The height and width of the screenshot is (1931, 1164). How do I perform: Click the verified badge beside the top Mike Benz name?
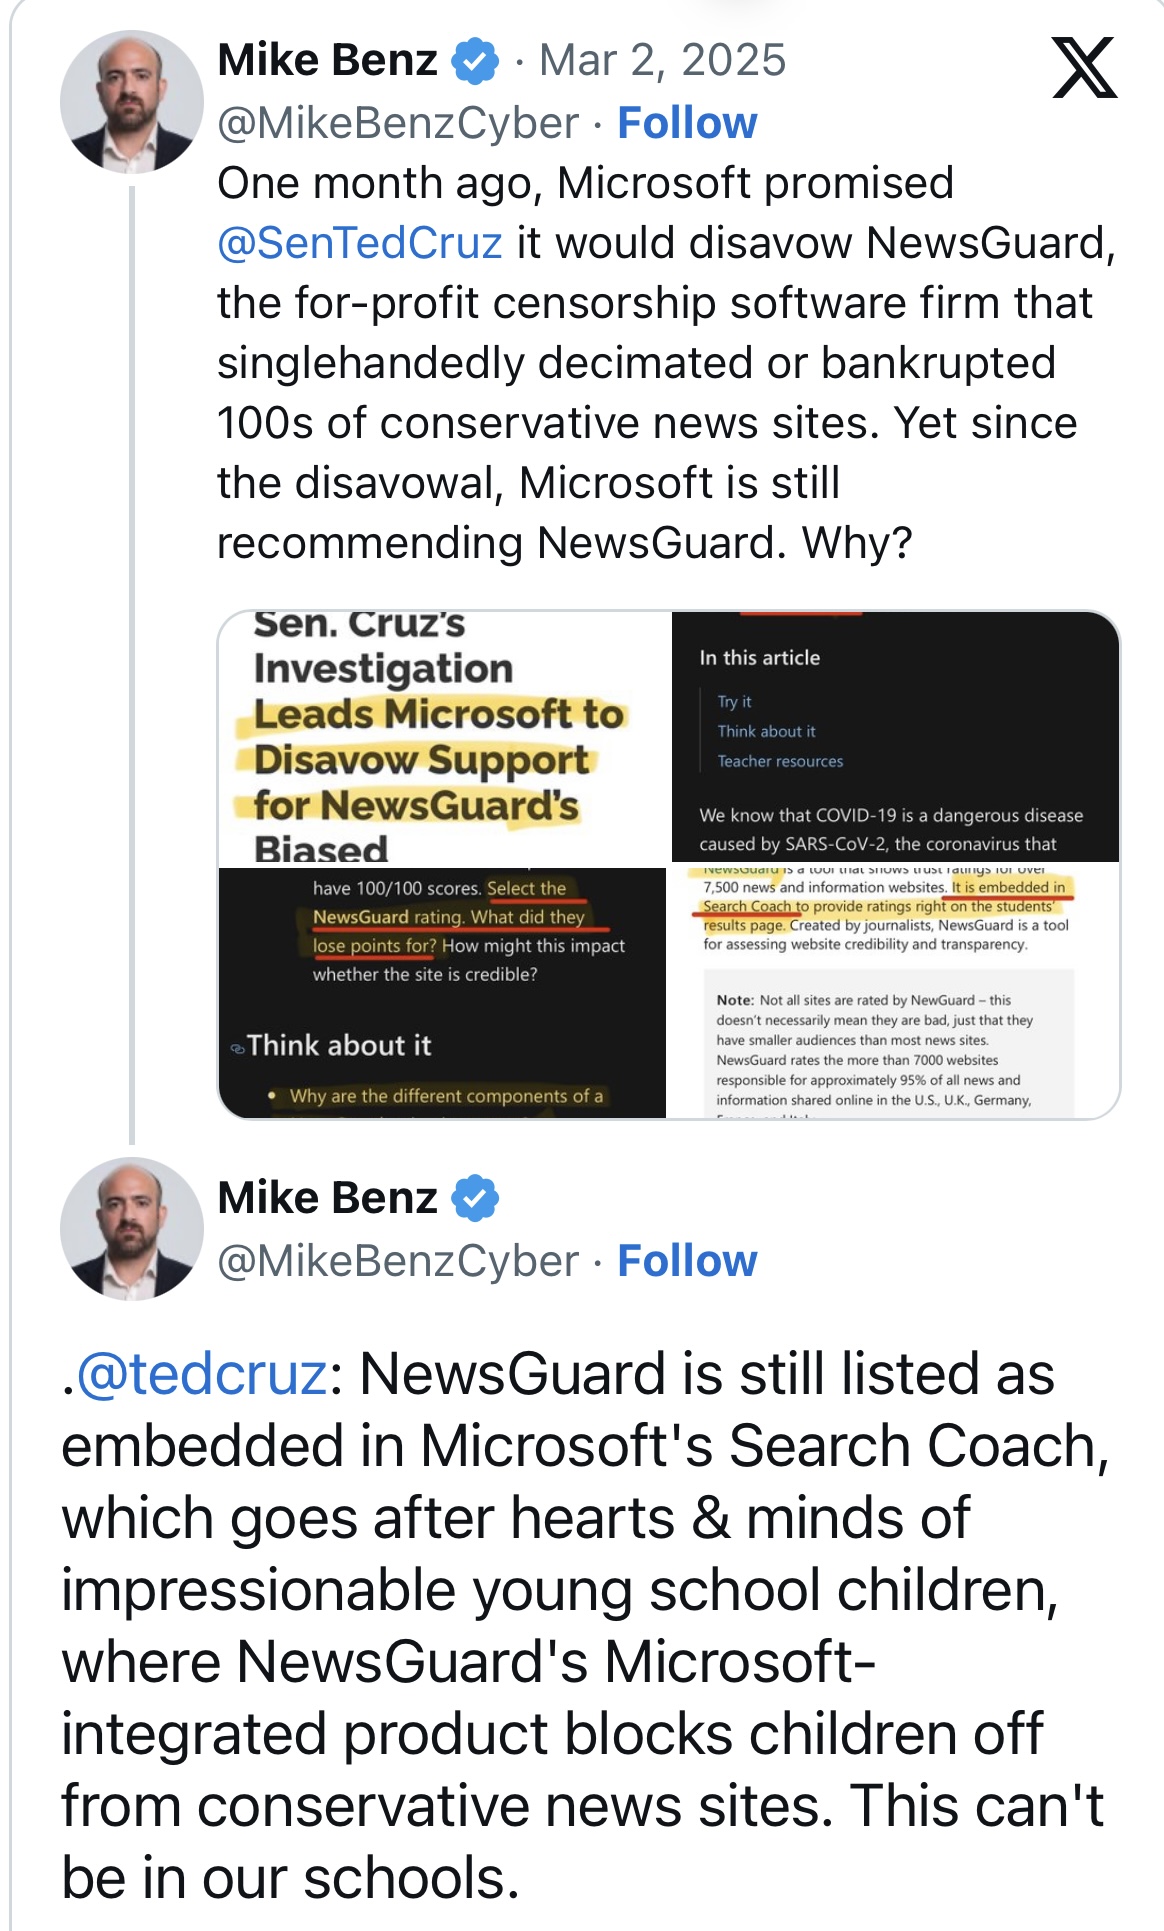[475, 61]
